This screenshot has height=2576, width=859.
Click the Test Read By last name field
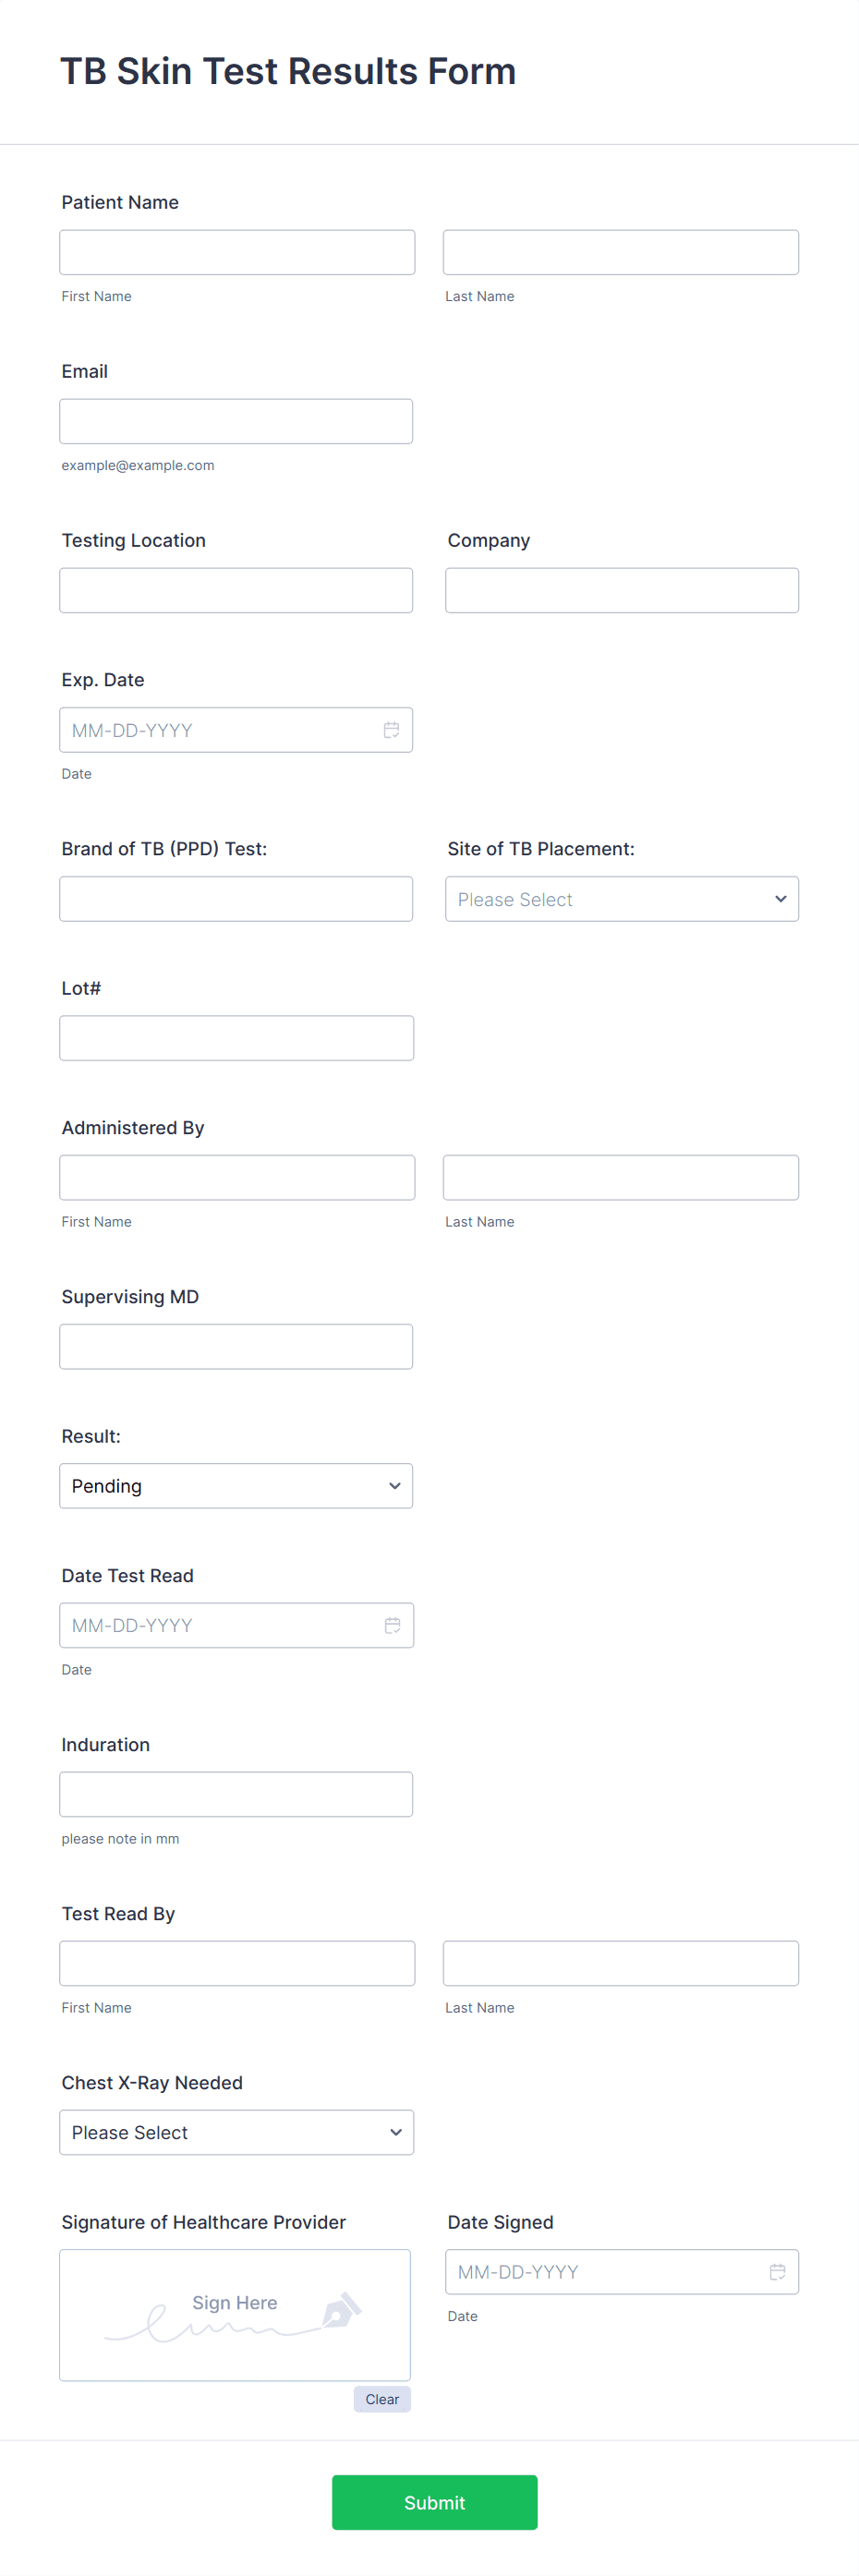click(x=620, y=1963)
